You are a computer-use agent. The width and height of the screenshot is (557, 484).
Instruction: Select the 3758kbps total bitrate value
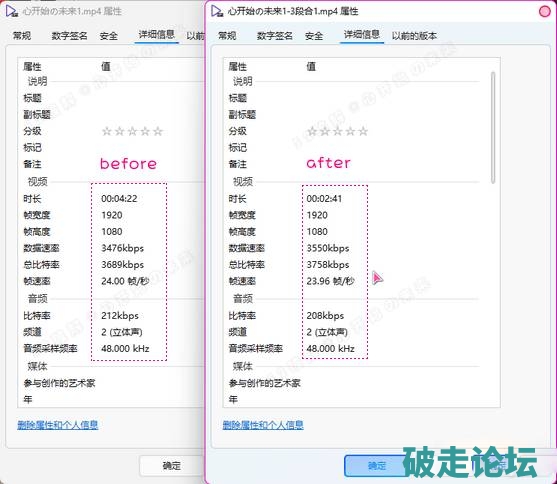(328, 265)
